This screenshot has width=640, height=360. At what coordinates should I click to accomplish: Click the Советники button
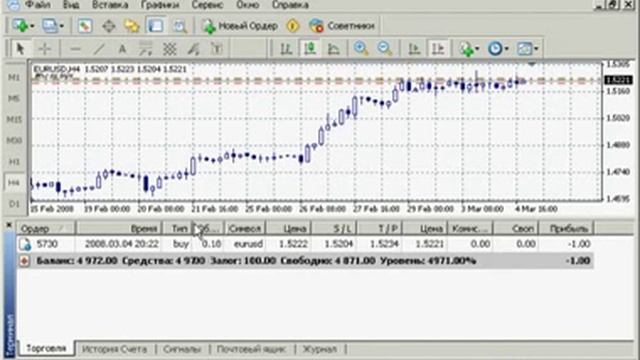pos(342,26)
